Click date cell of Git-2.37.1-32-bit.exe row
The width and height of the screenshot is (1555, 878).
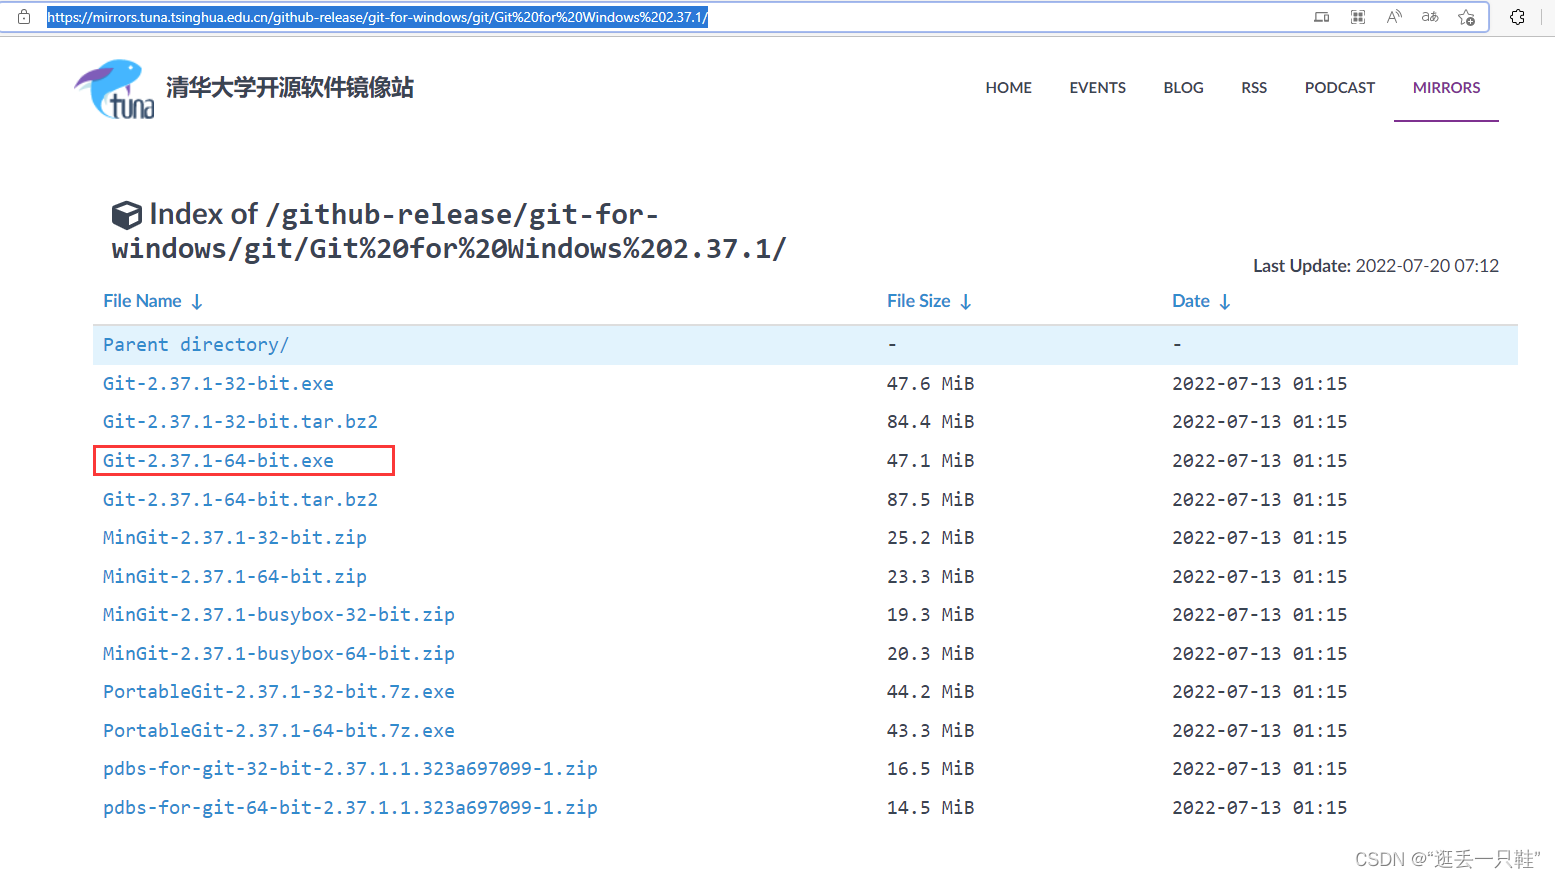1260,384
